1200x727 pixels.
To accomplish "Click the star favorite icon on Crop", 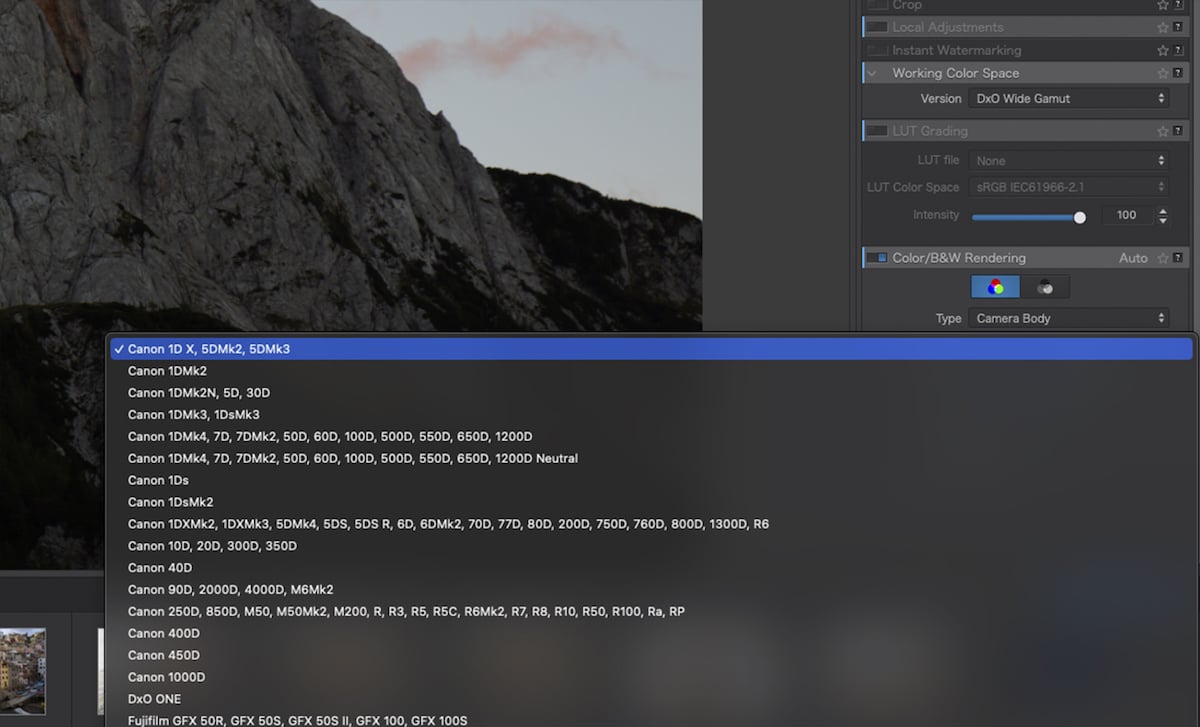I will pyautogui.click(x=1160, y=6).
